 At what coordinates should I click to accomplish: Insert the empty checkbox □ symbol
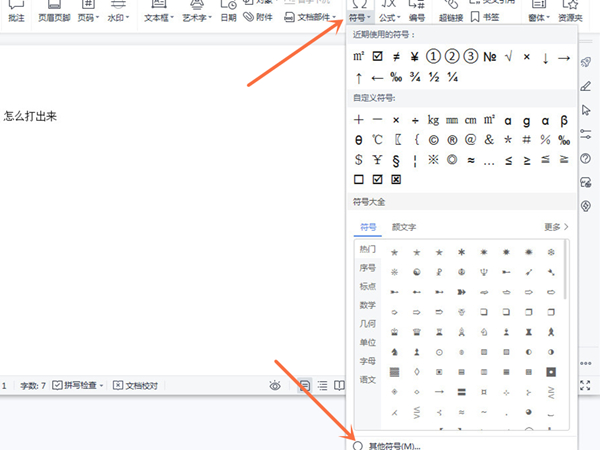tap(358, 179)
